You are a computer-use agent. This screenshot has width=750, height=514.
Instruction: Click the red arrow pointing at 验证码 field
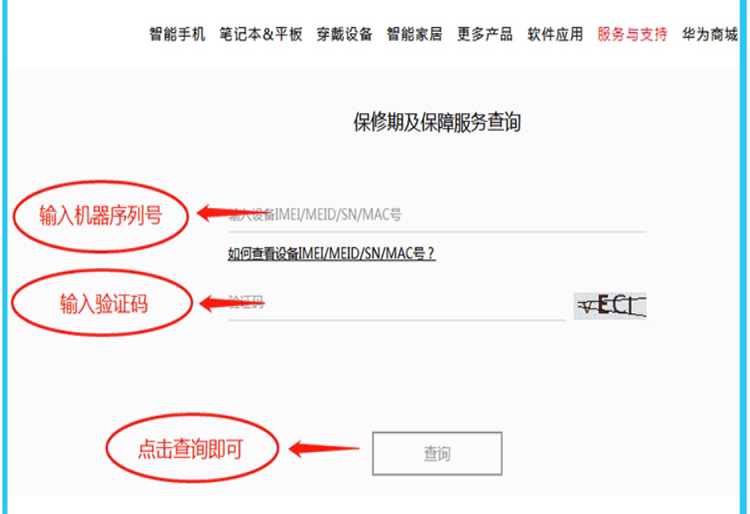tap(232, 303)
